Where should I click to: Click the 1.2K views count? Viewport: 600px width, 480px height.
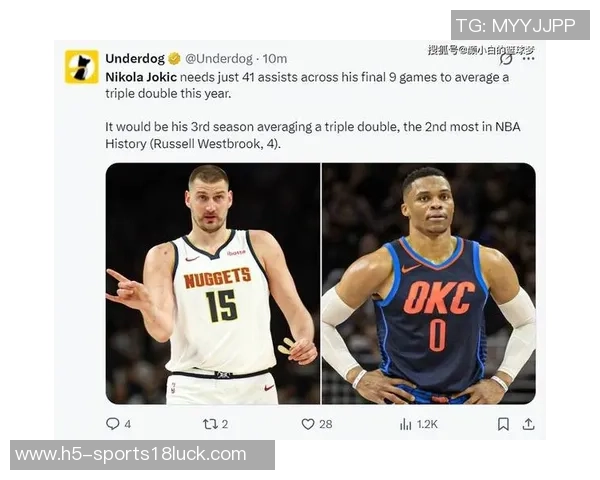(x=427, y=424)
